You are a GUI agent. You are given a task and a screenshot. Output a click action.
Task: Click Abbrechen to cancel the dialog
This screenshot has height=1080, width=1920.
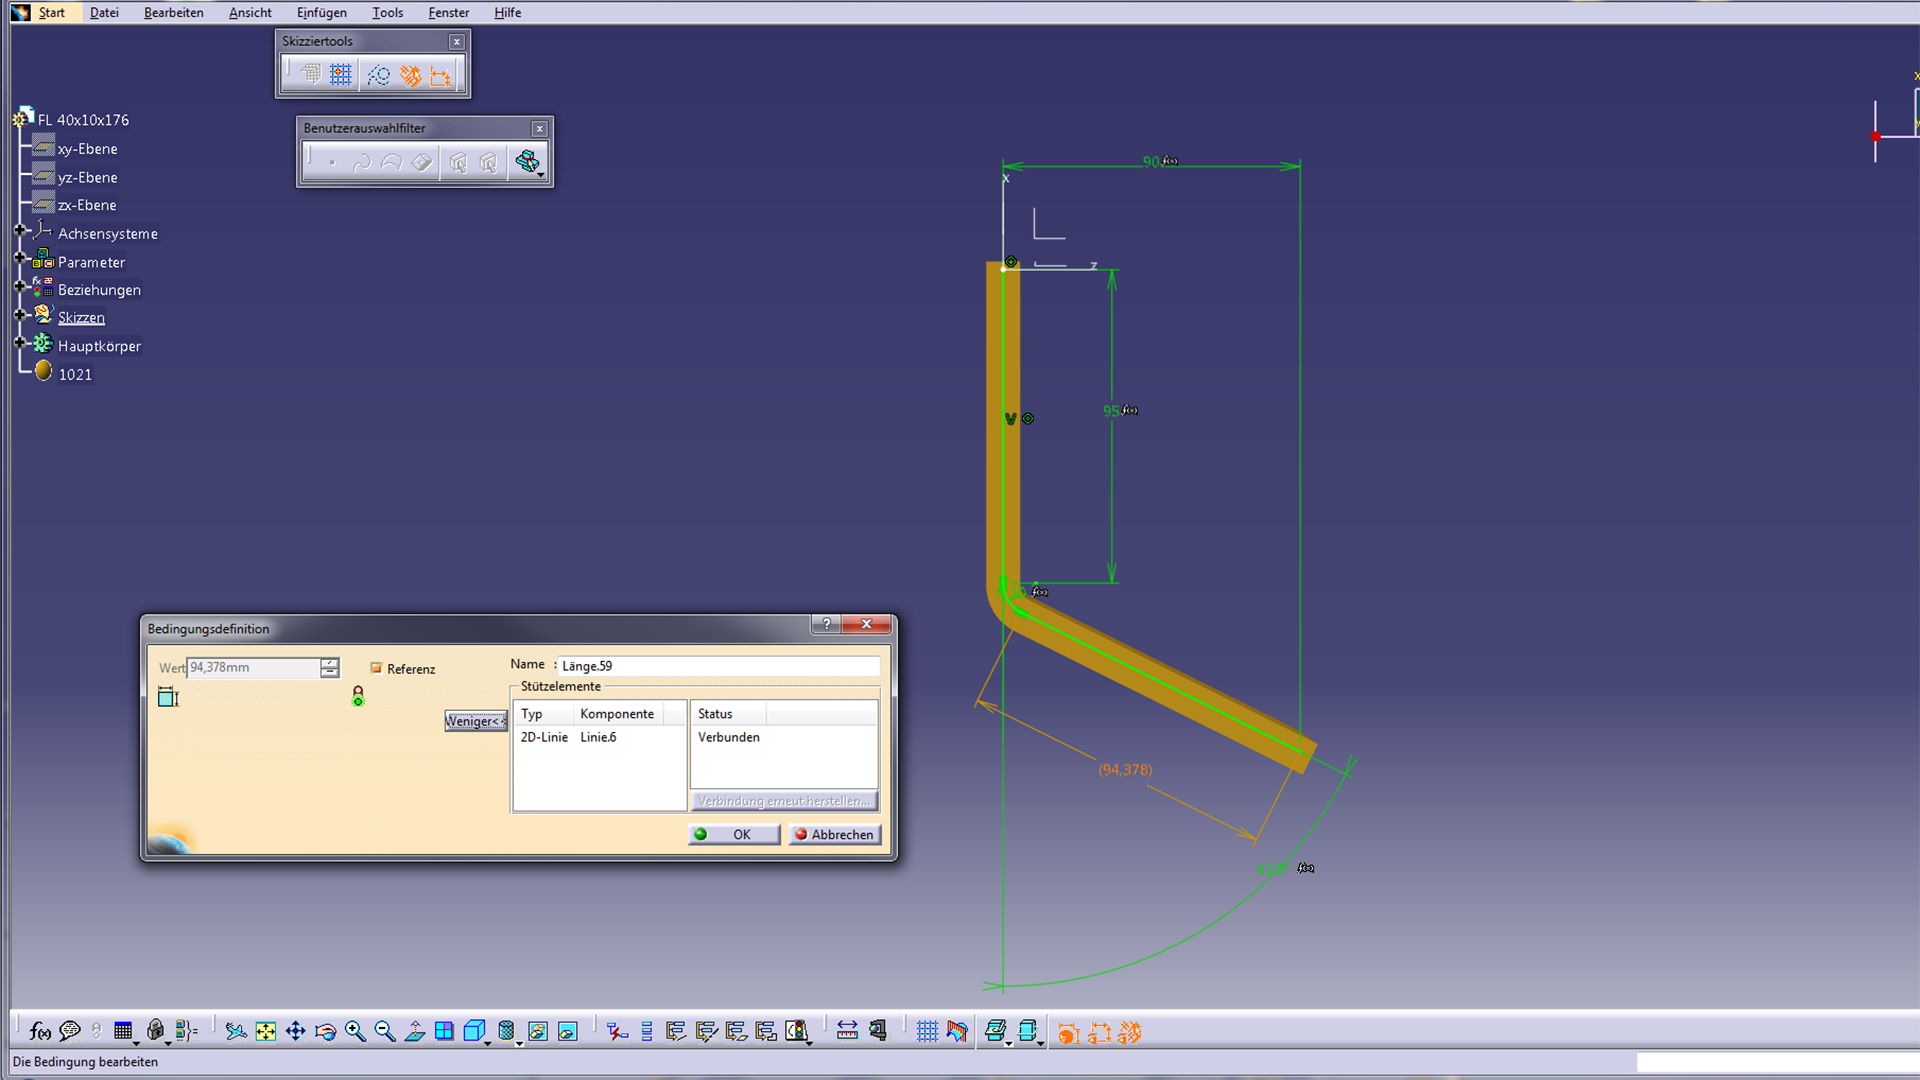[x=835, y=834]
